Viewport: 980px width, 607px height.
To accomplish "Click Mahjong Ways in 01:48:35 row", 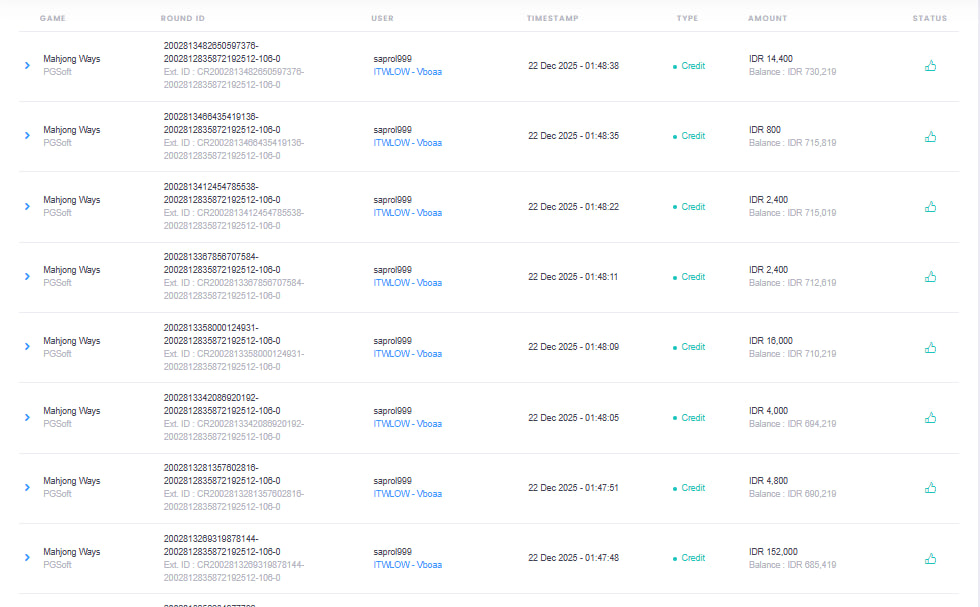I will 71,129.
